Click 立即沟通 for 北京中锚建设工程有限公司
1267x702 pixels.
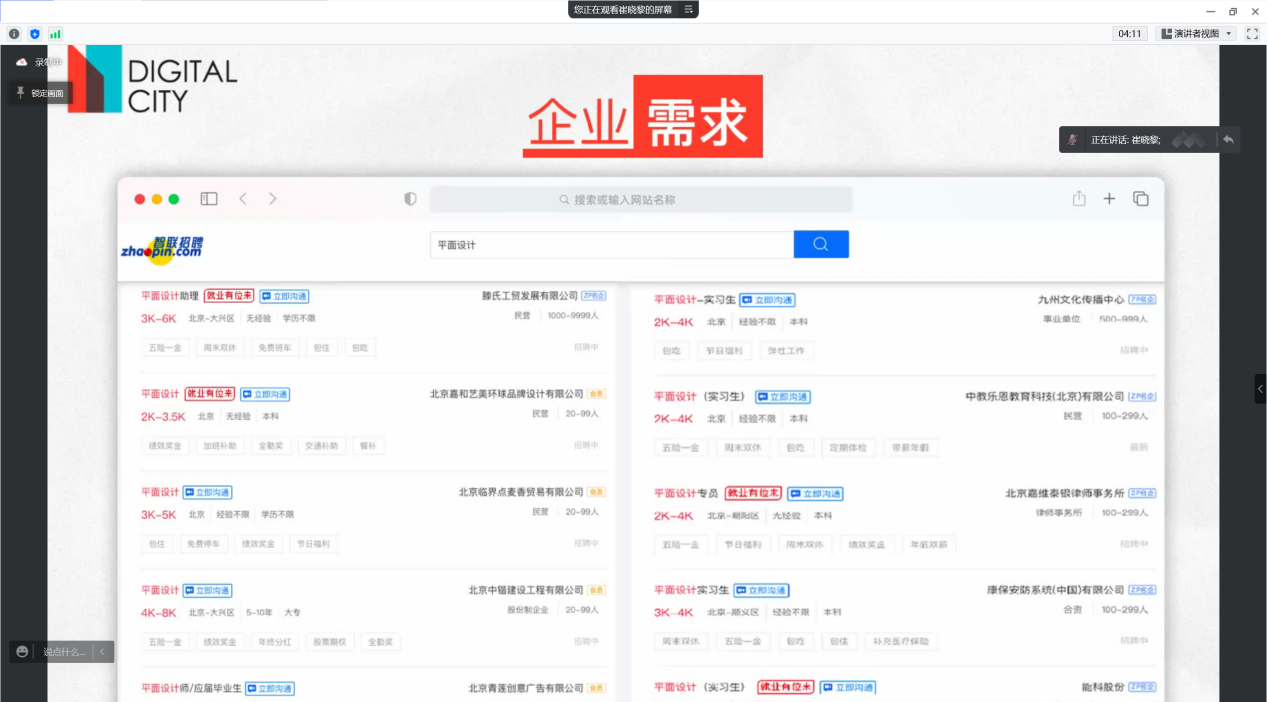coord(208,590)
